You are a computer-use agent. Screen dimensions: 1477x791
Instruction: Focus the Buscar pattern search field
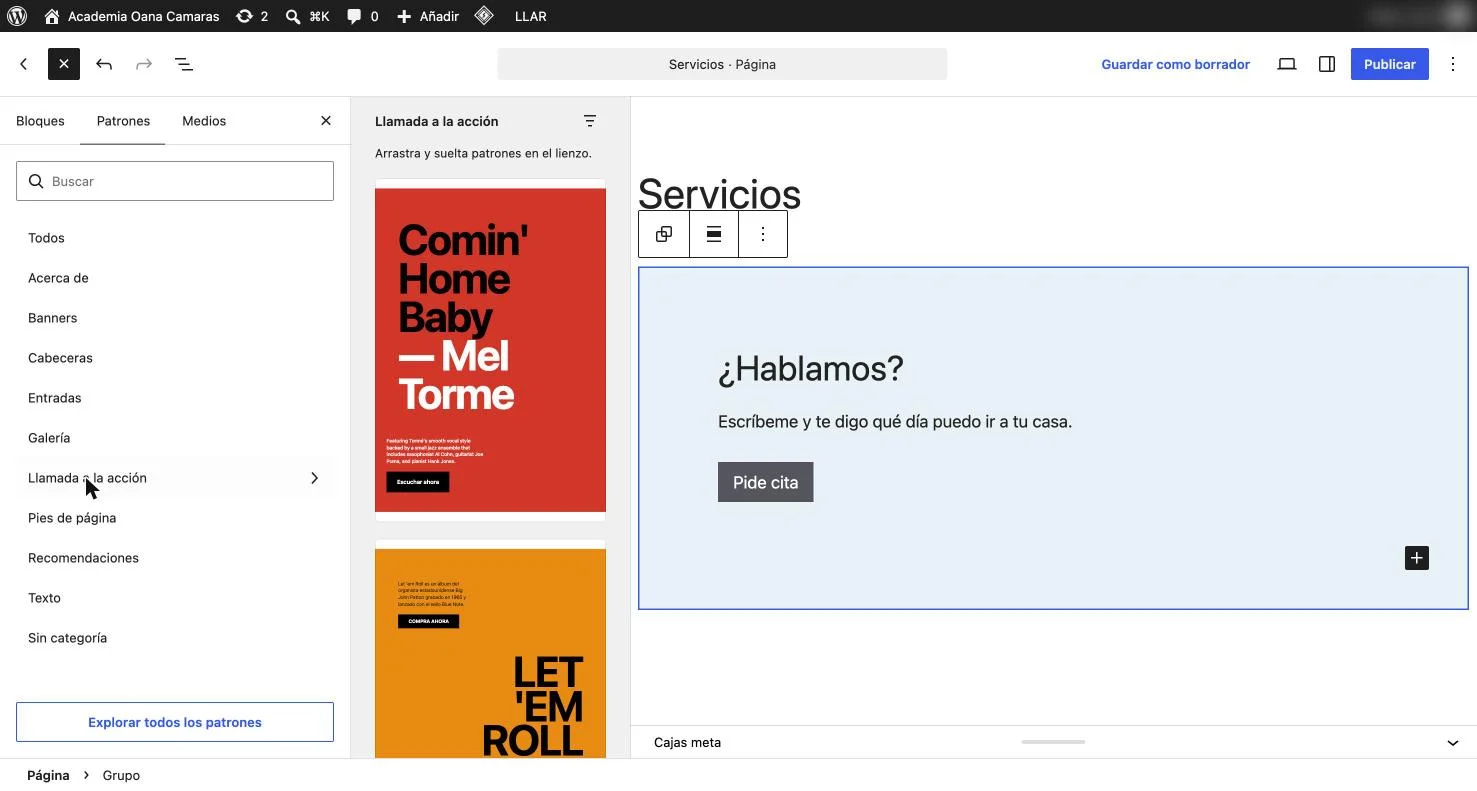point(175,181)
